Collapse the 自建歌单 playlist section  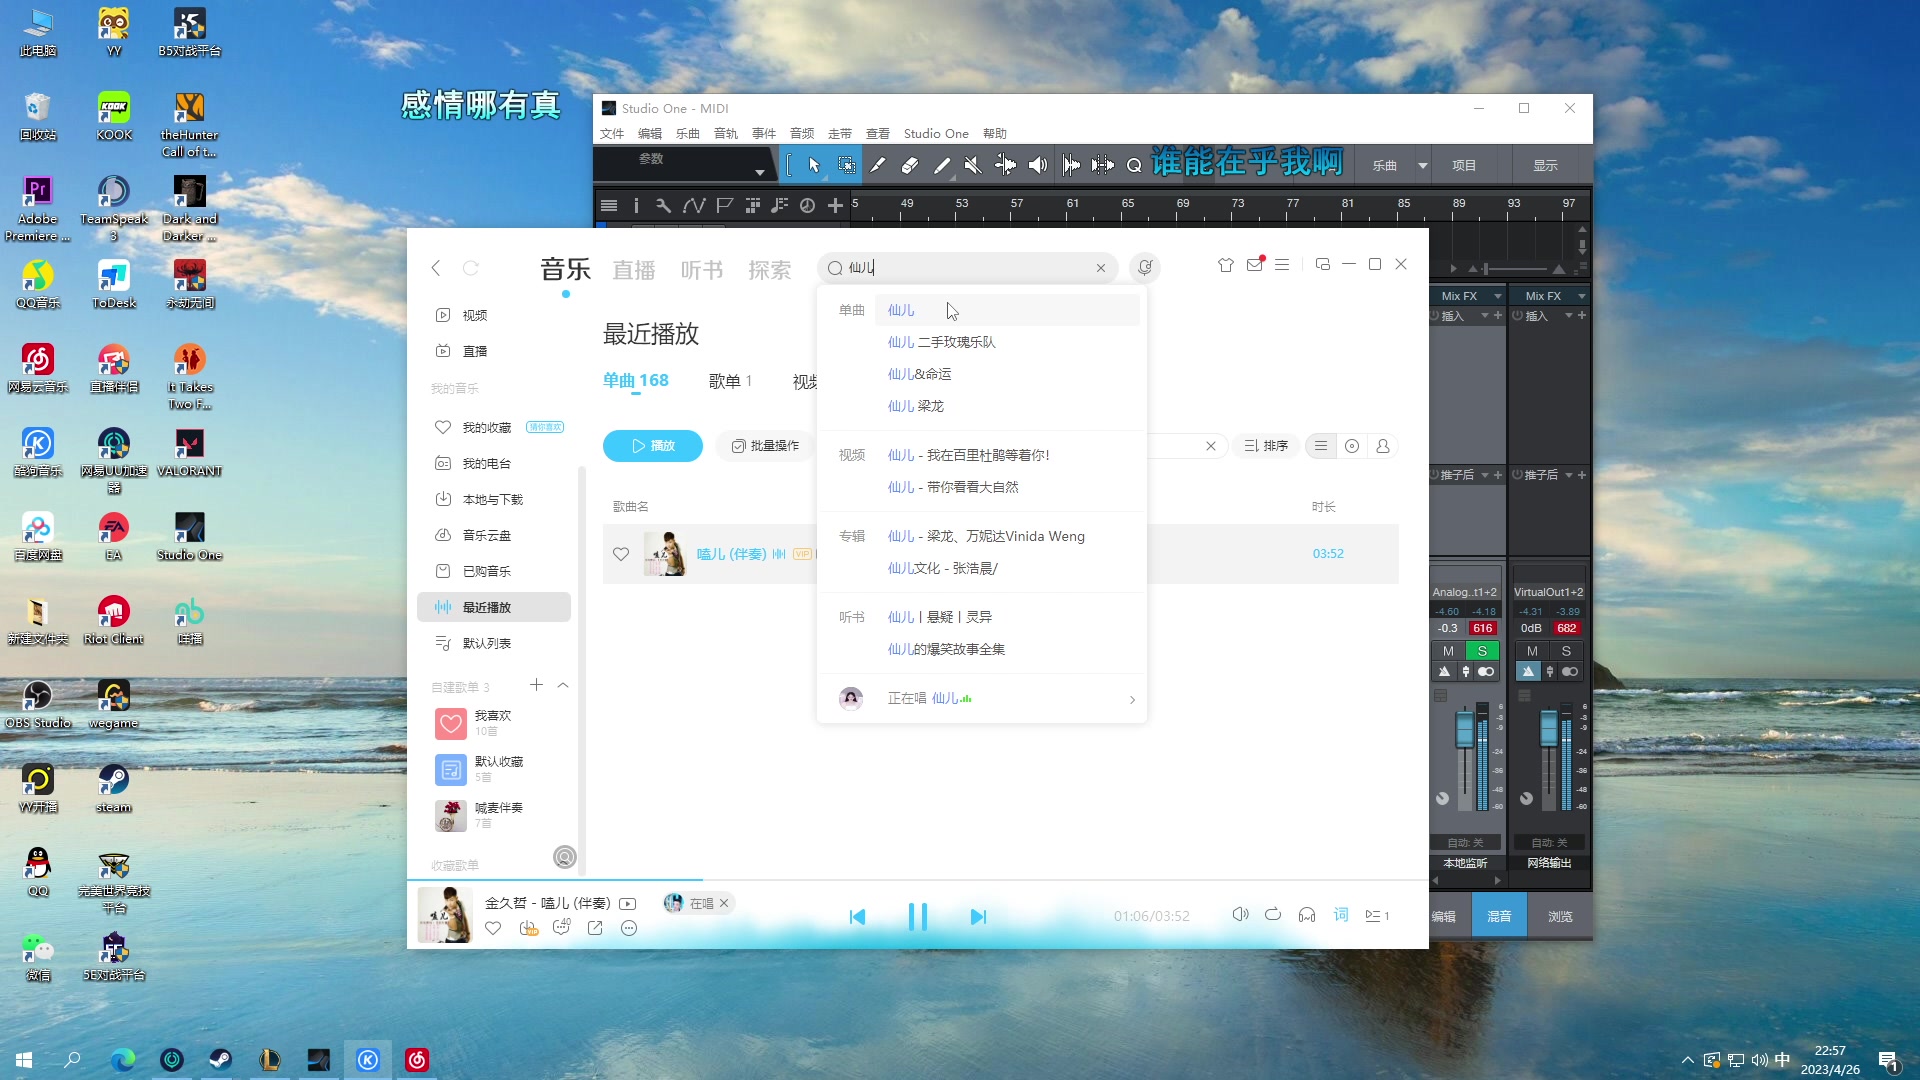[x=563, y=686]
